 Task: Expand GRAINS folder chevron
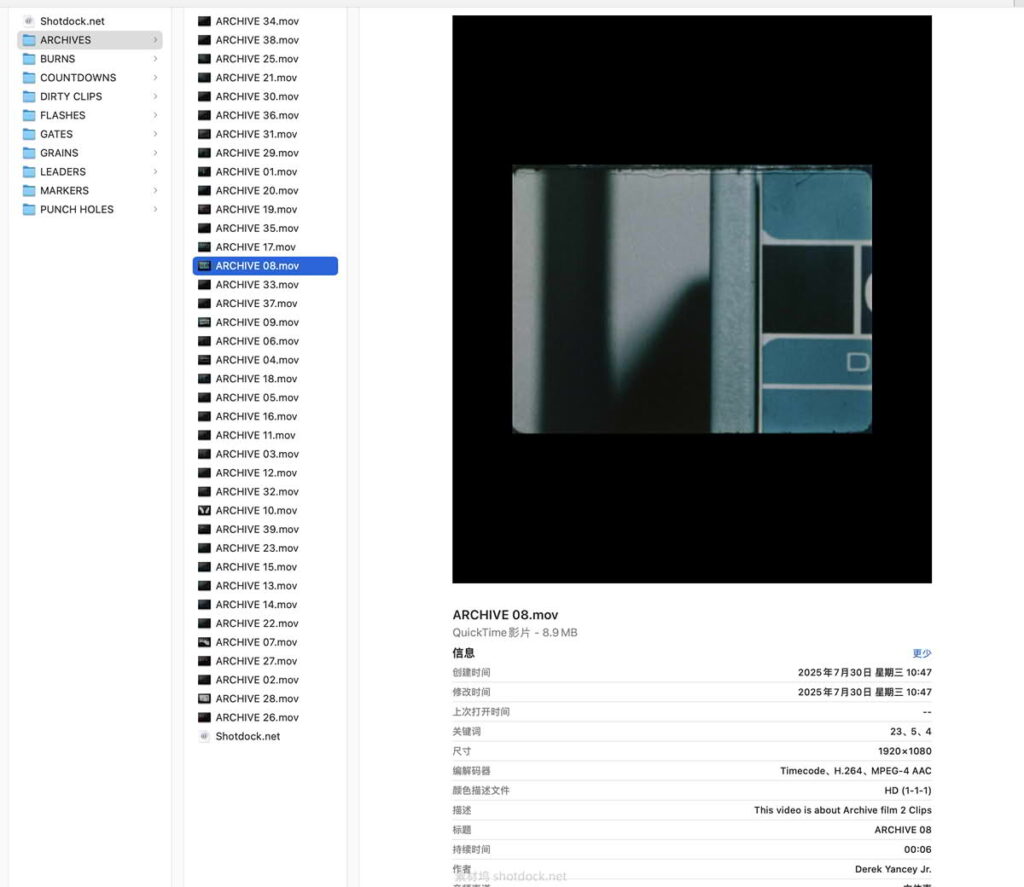click(155, 153)
